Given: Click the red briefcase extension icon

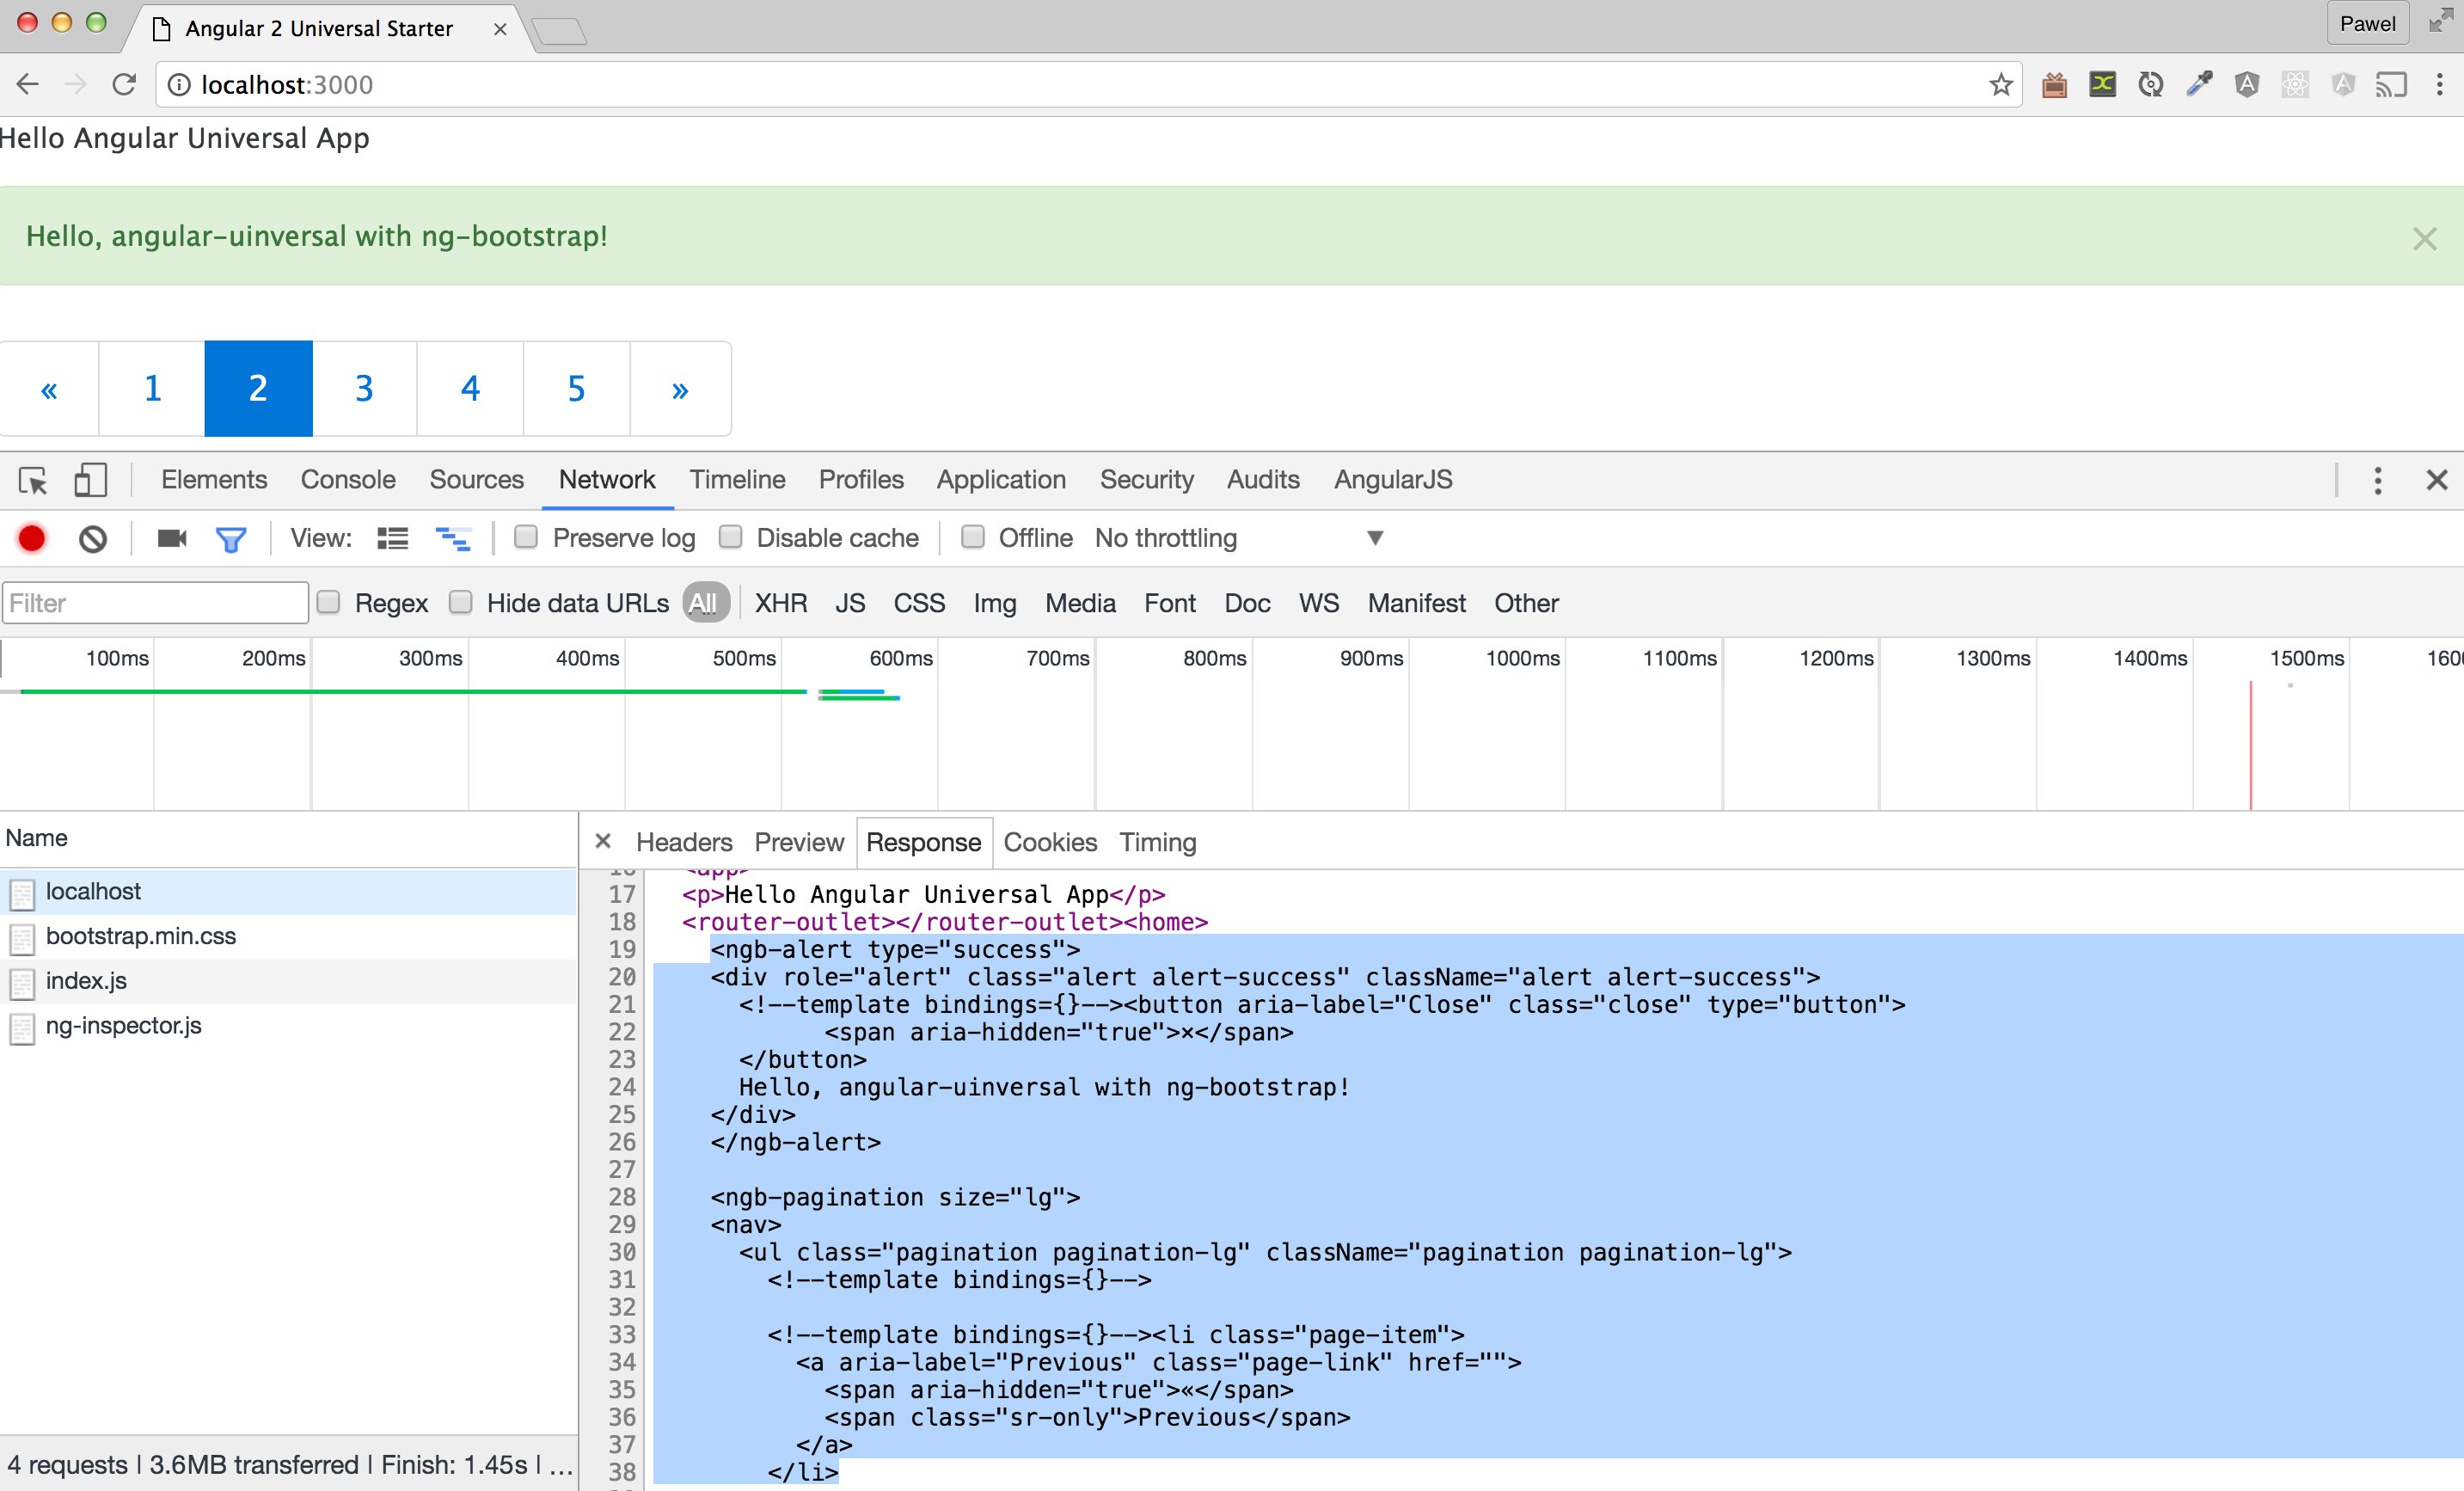Looking at the screenshot, I should [x=2054, y=85].
